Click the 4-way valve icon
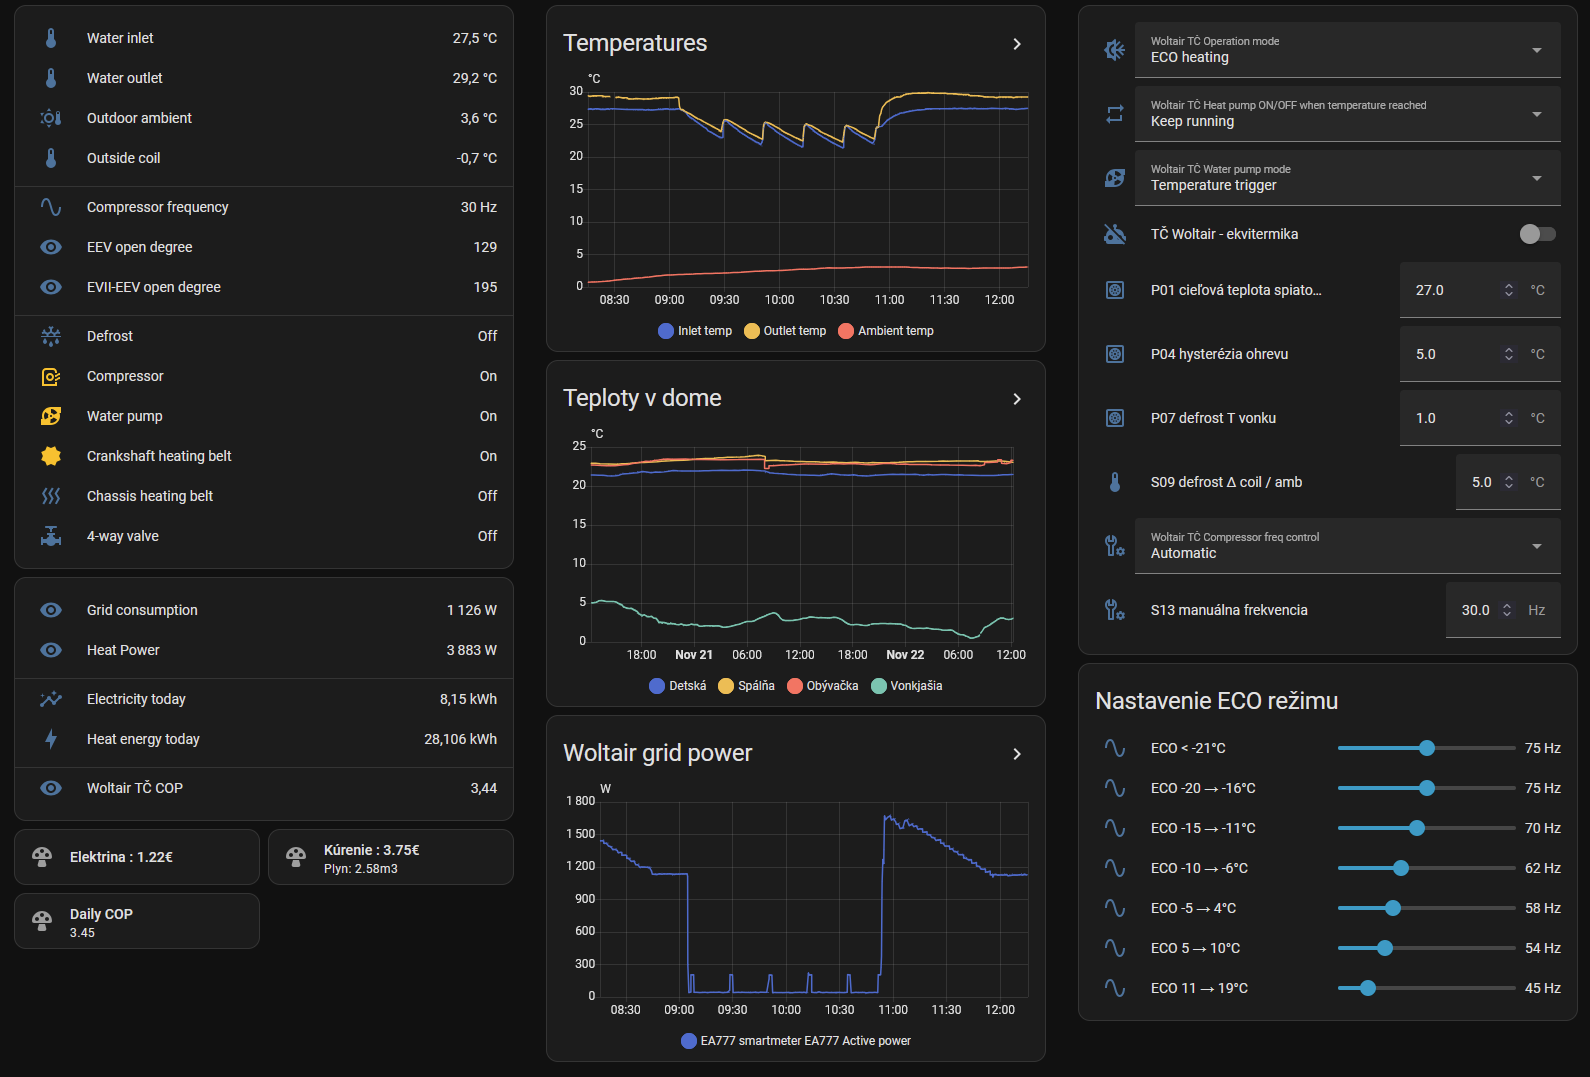The image size is (1590, 1077). coord(51,536)
